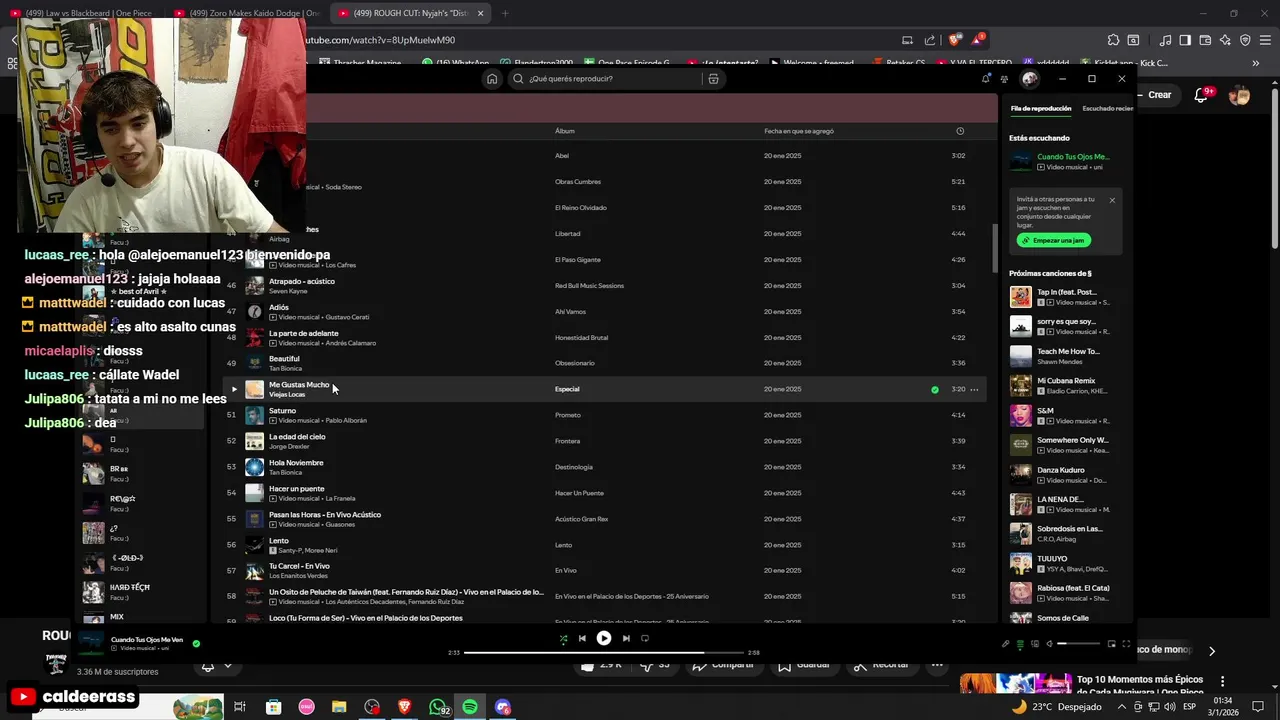Skip to next track in Spotify
The height and width of the screenshot is (720, 1280).
626,638
